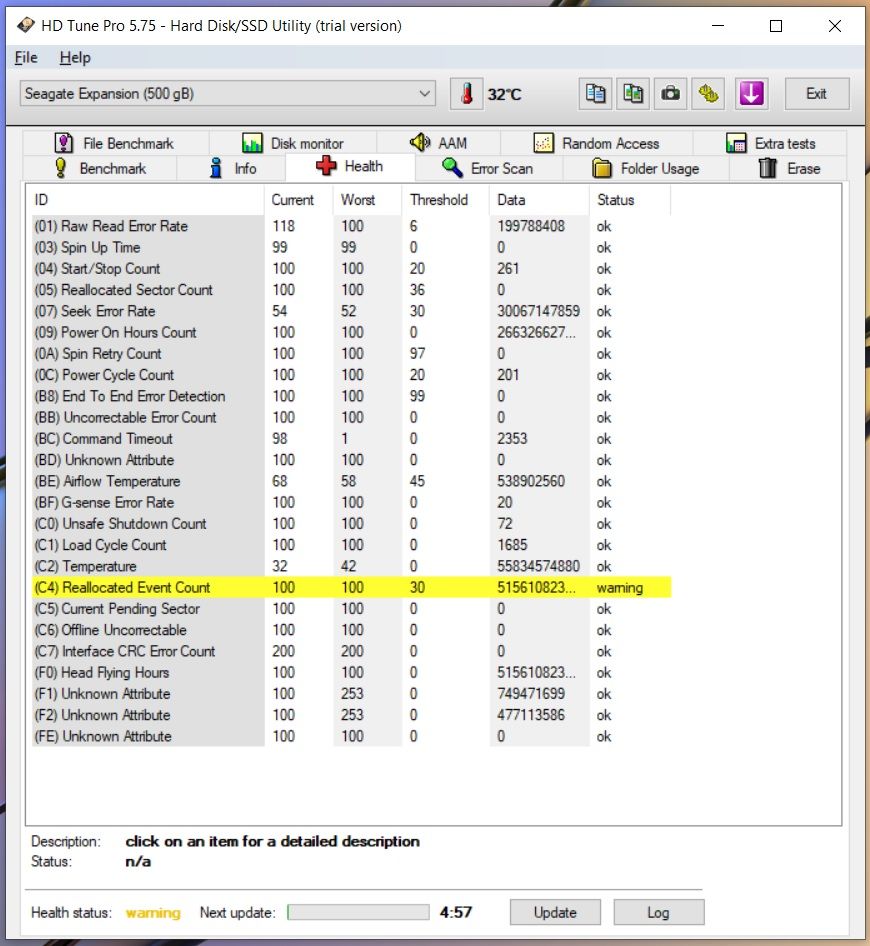Switch to the Erase tab
870x946 pixels.
[x=789, y=168]
